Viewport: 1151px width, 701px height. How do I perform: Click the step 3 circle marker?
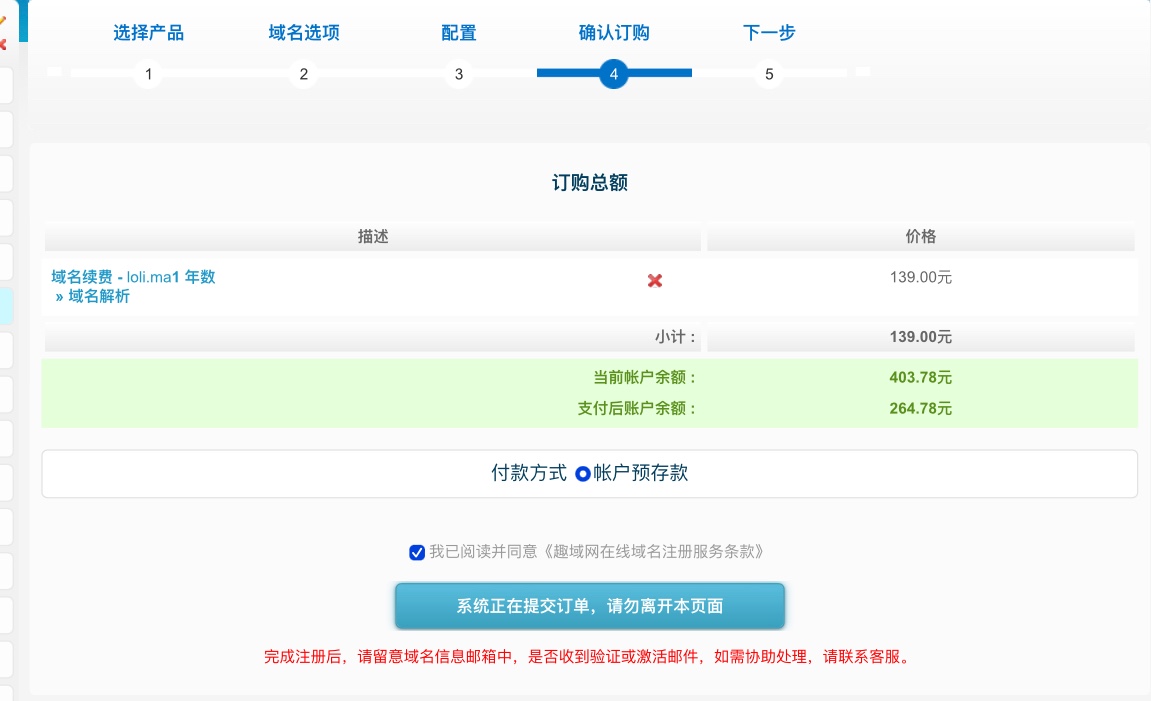tap(458, 74)
